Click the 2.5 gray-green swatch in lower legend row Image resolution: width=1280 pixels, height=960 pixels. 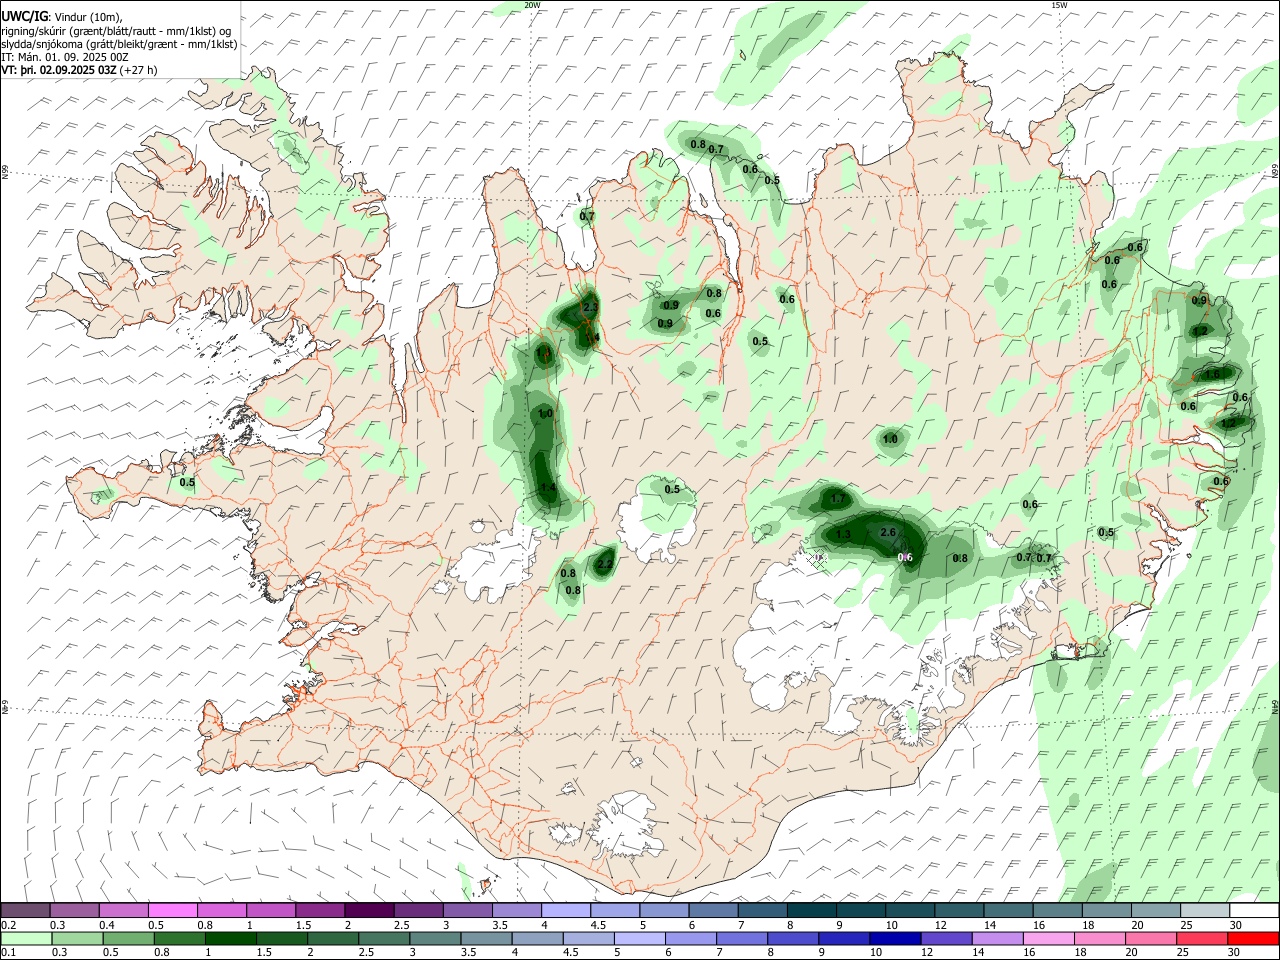point(383,938)
